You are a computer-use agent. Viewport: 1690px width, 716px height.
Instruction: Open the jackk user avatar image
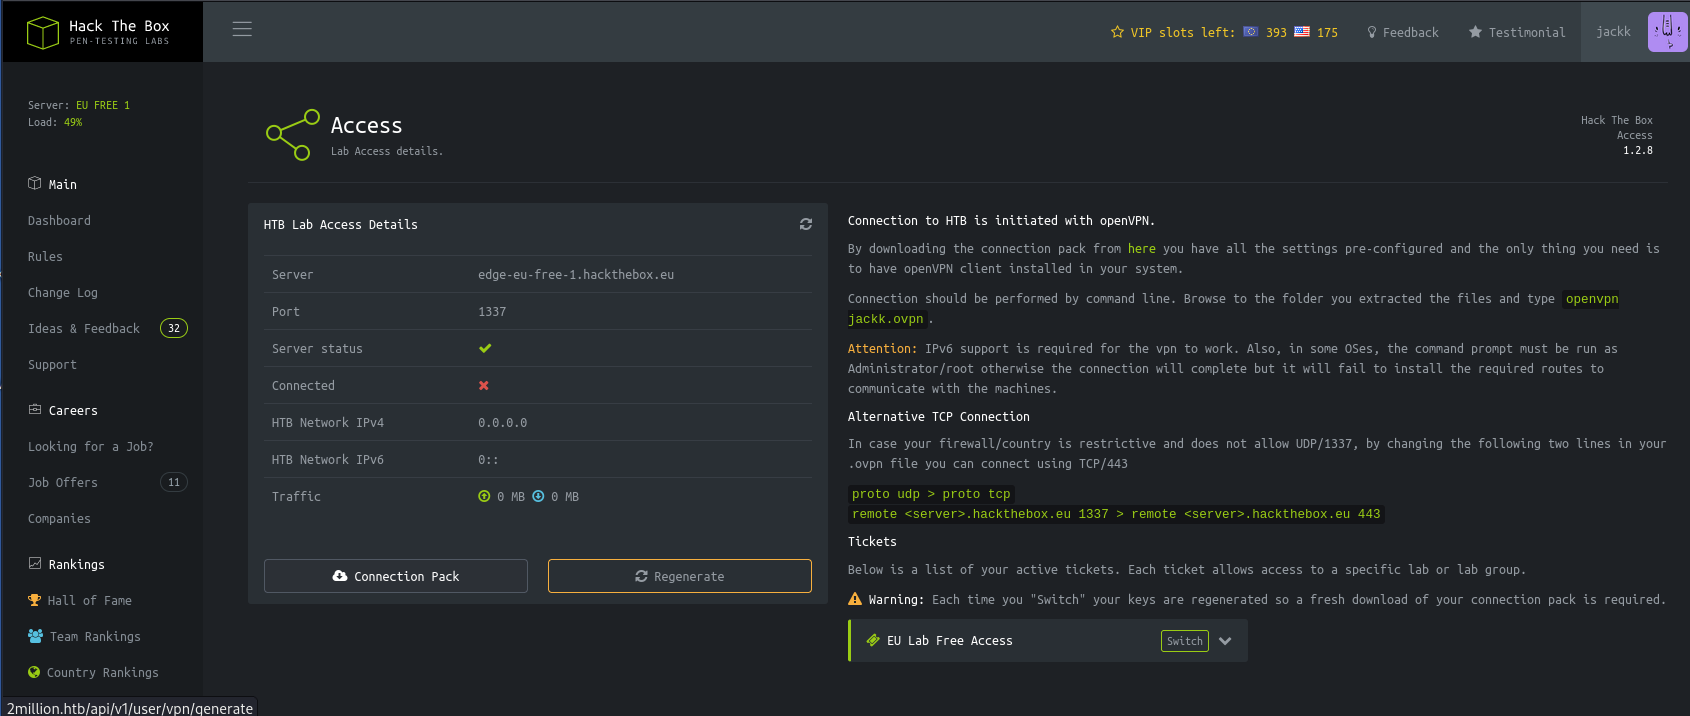(1667, 32)
